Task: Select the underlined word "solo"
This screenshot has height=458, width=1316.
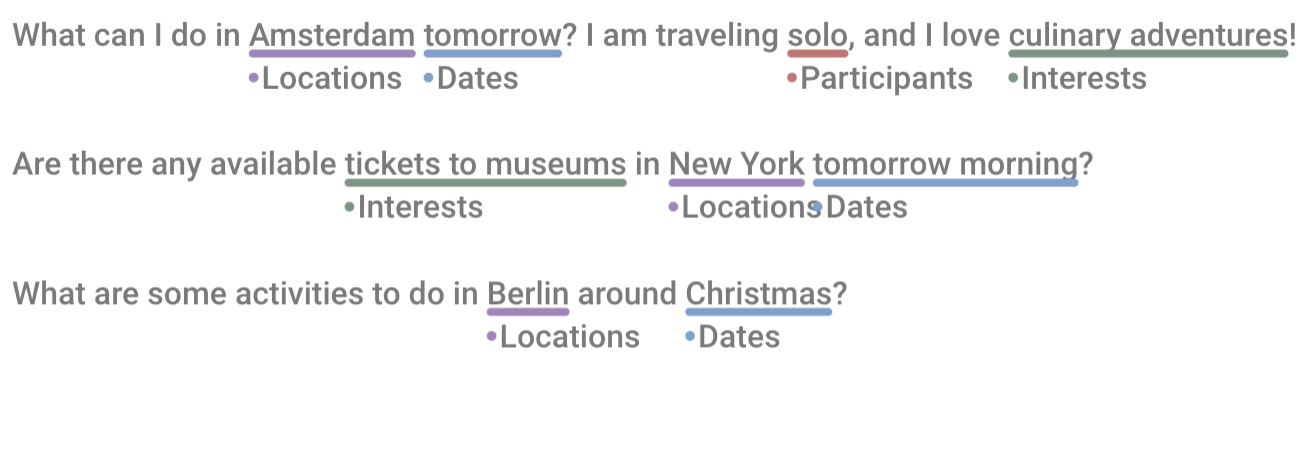Action: [x=817, y=36]
